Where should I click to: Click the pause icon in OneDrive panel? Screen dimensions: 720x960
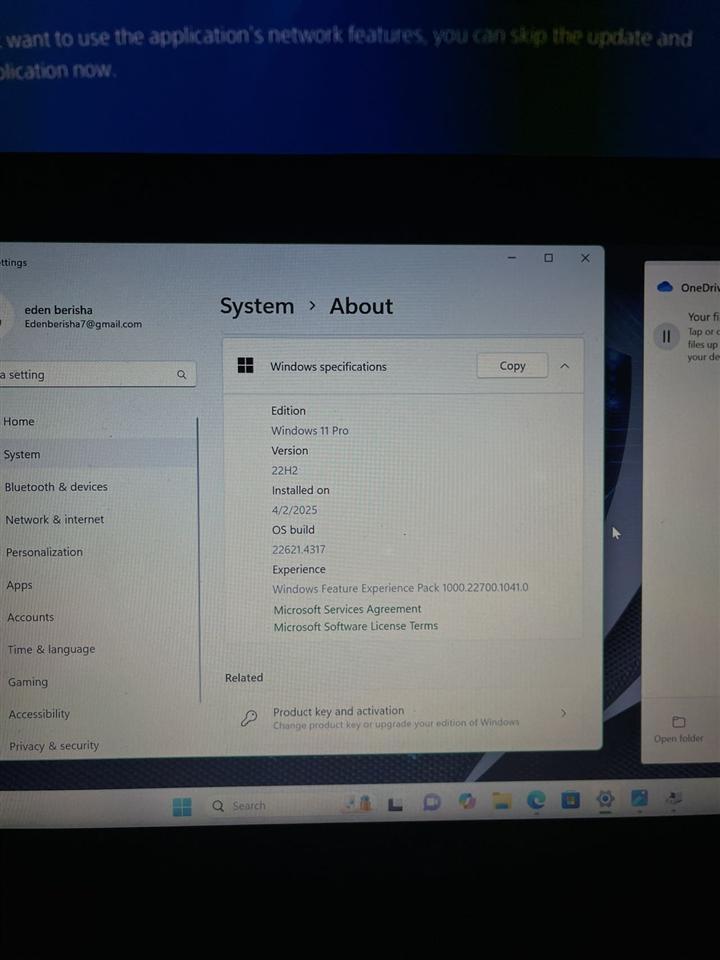tap(666, 336)
